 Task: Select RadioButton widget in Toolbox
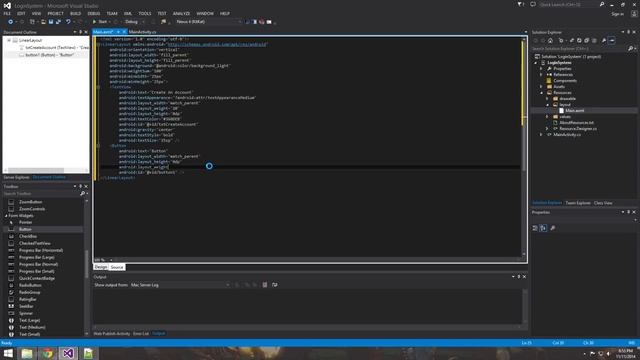click(30, 285)
